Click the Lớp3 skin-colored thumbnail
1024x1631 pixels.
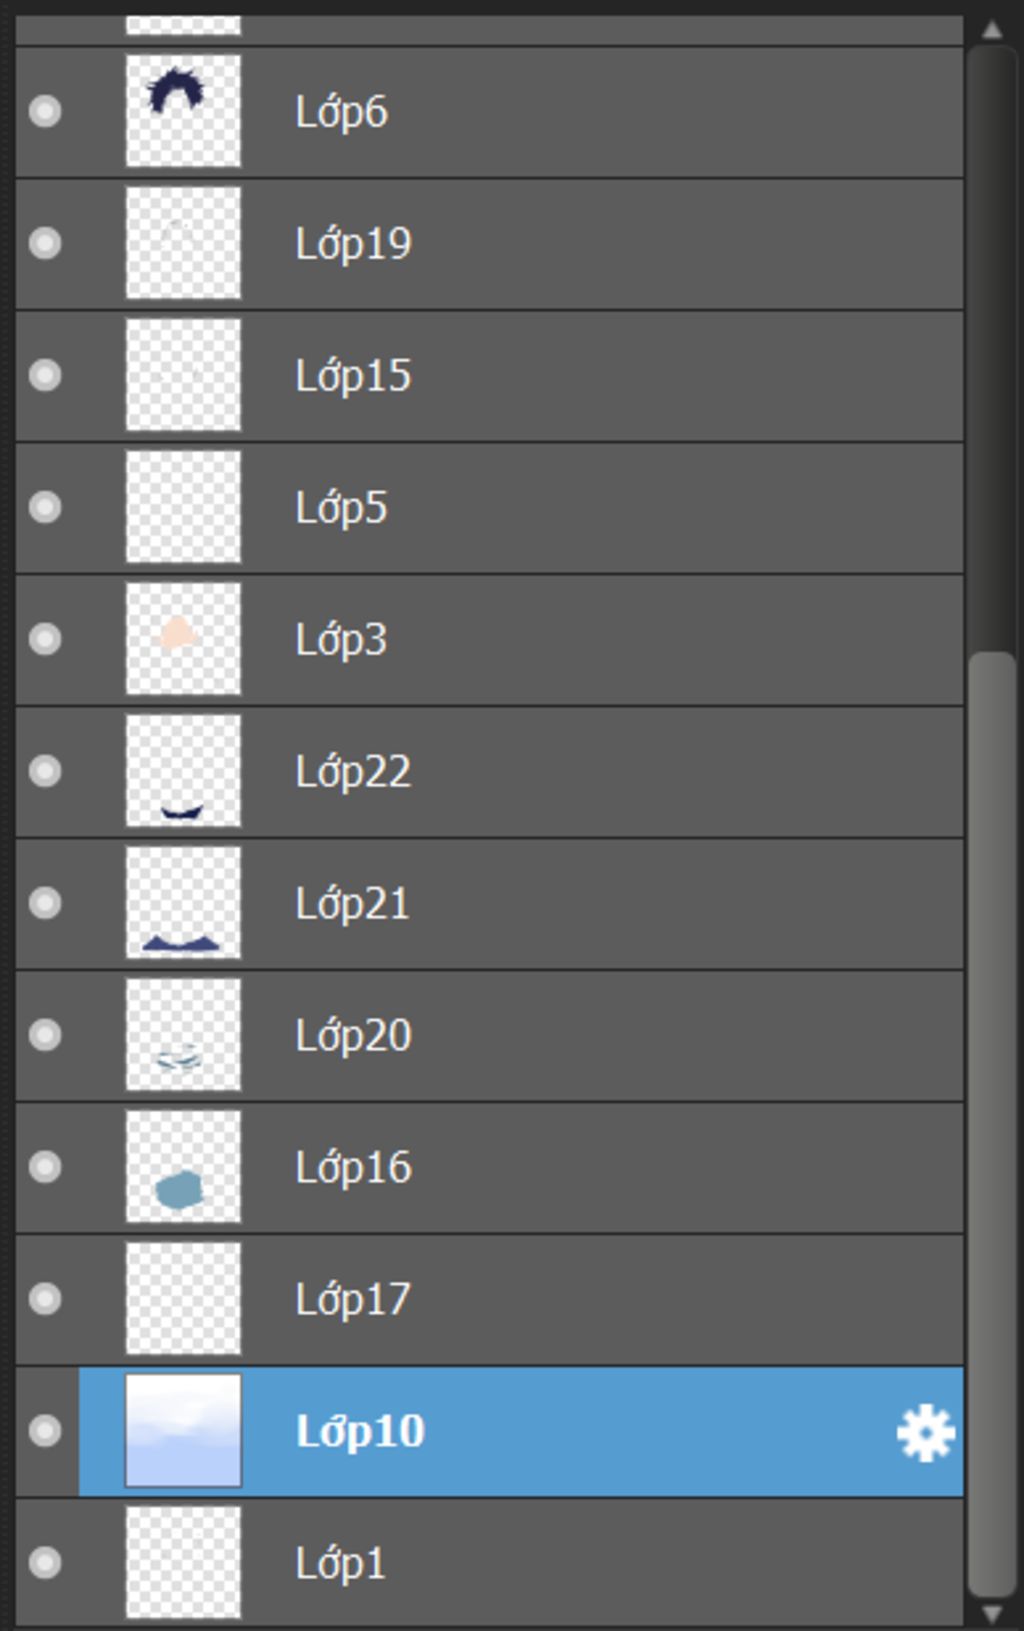(x=183, y=639)
